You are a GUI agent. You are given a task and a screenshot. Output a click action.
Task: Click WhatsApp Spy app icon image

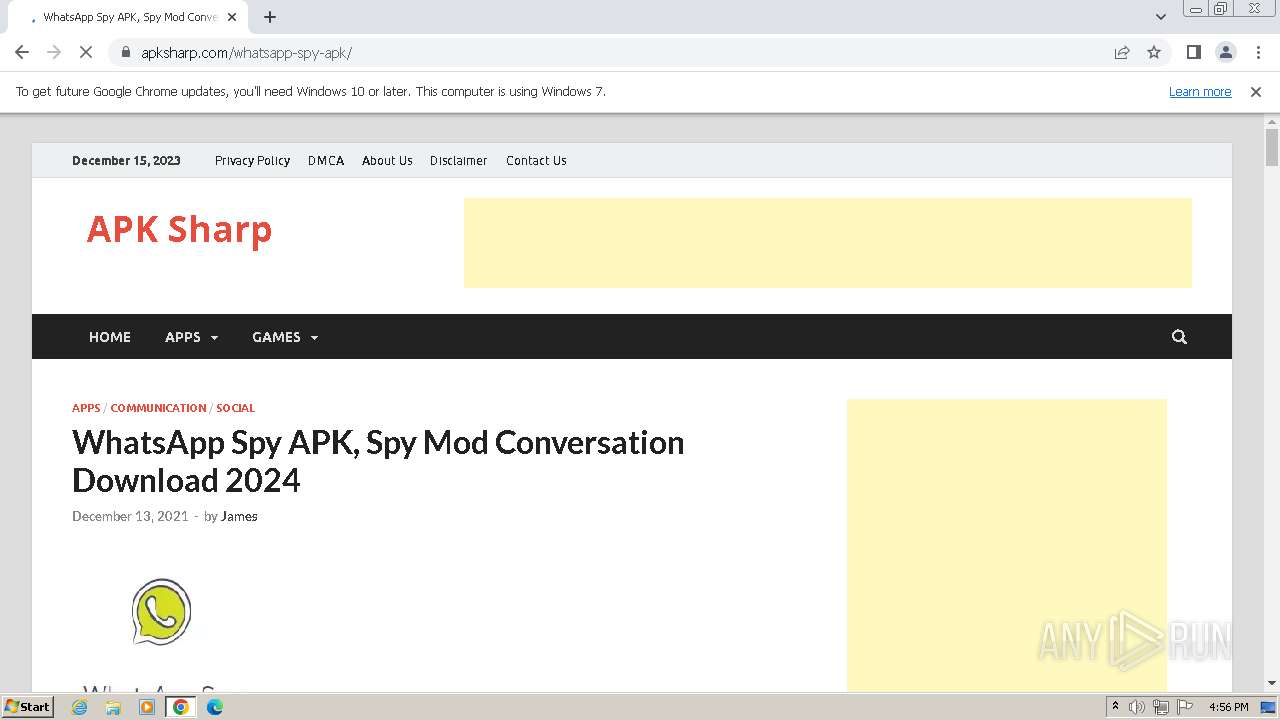(x=161, y=611)
